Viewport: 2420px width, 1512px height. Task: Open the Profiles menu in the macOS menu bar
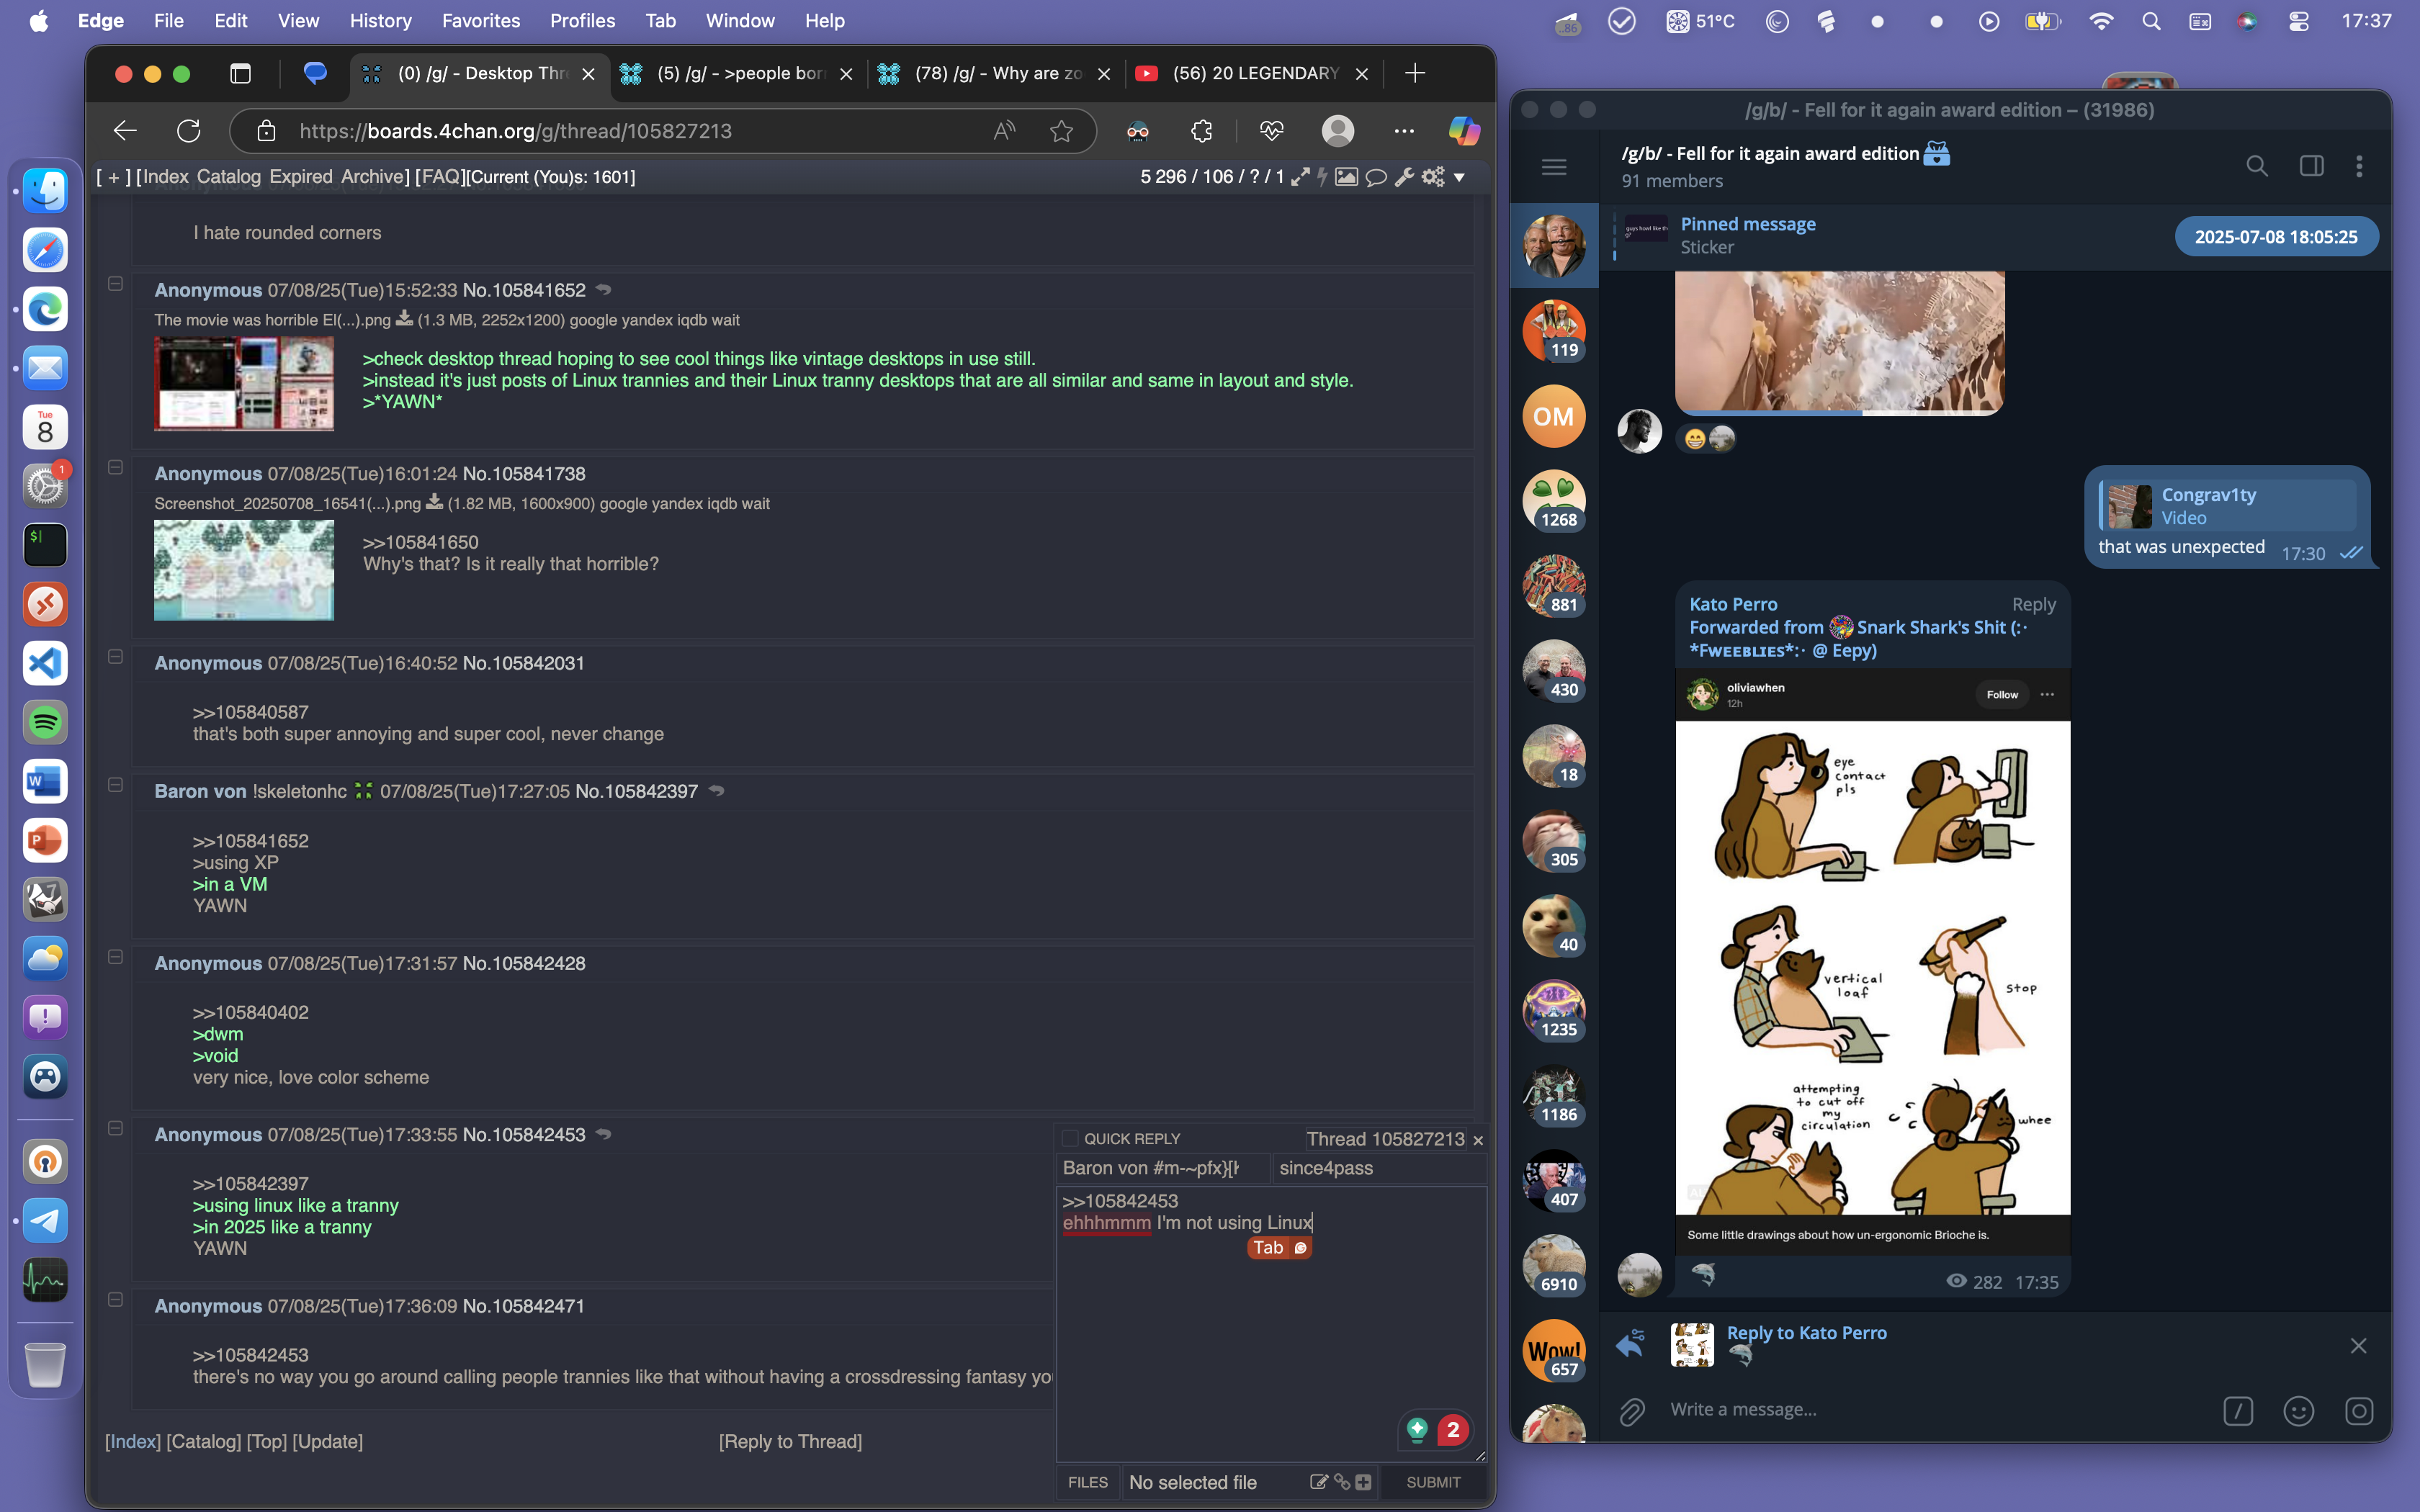point(582,21)
